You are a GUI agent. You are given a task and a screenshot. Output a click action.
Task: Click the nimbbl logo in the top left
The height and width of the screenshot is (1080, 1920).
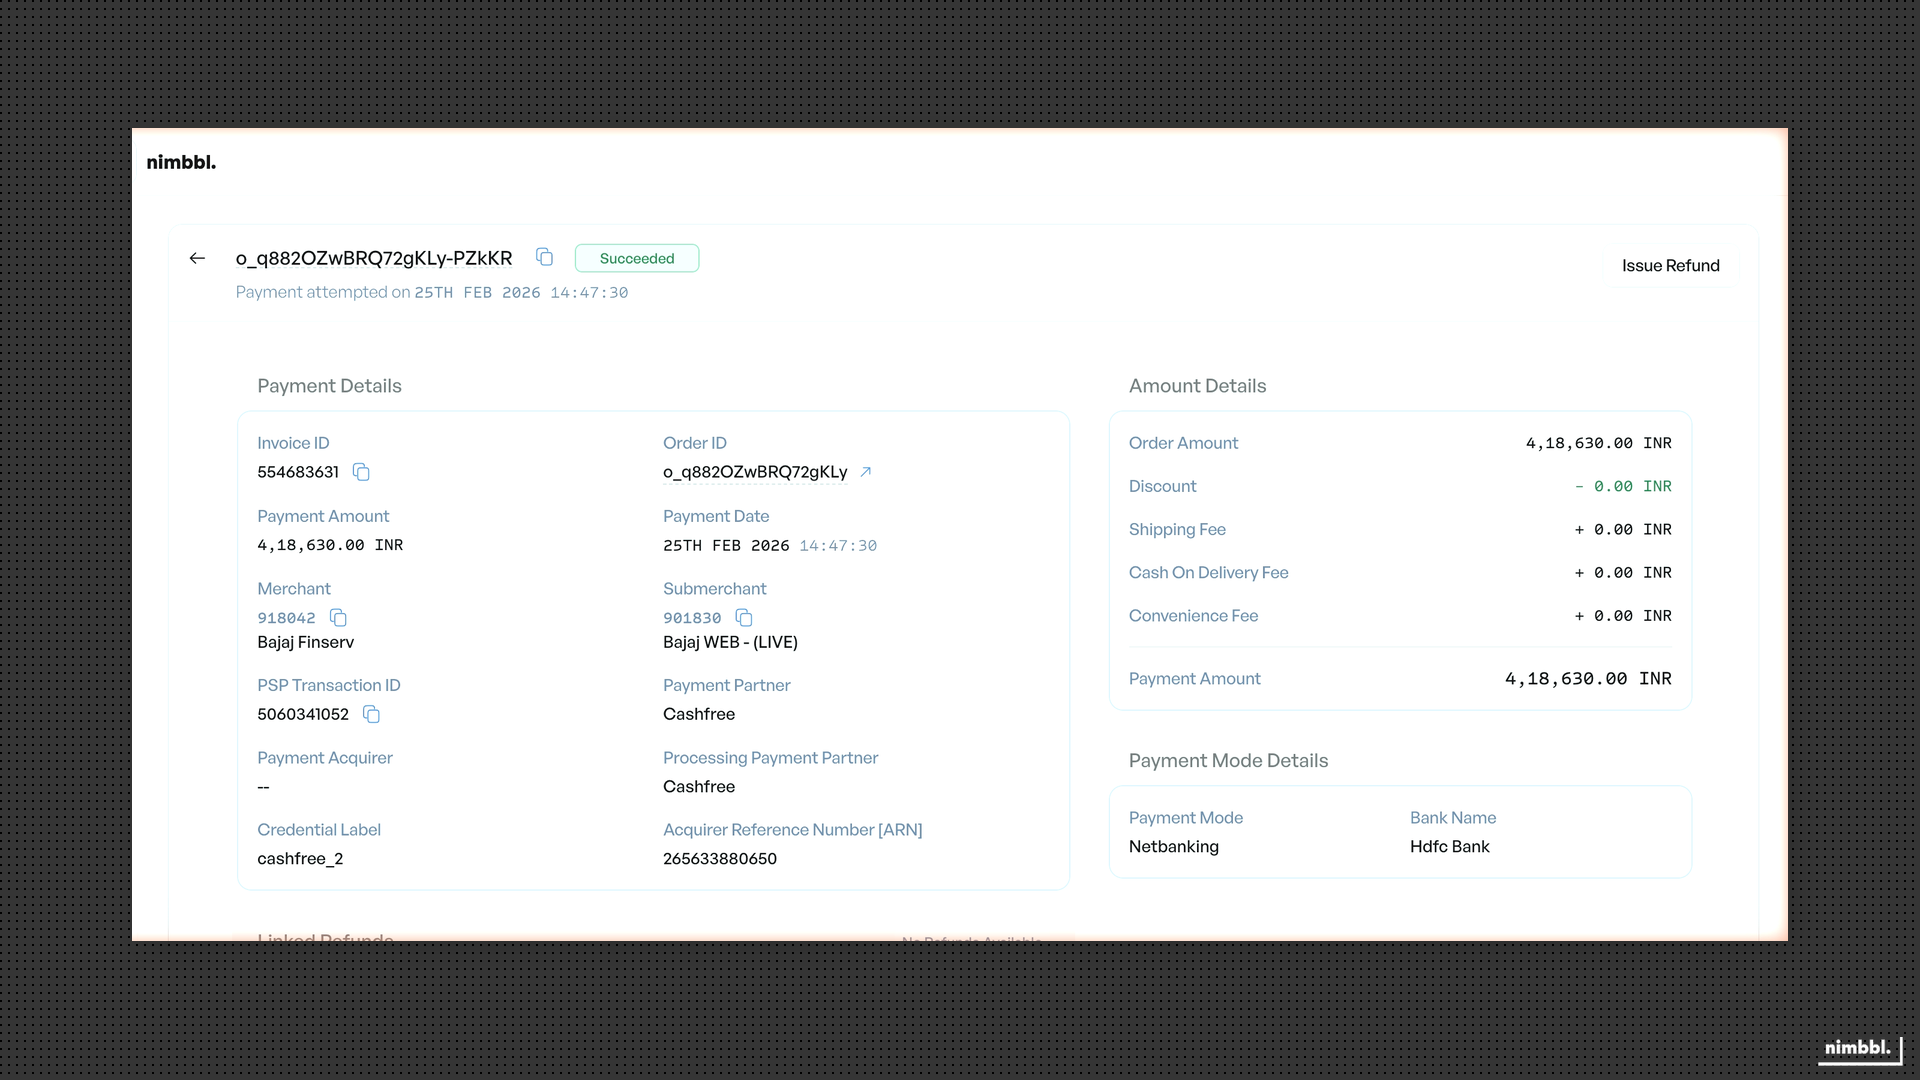181,161
